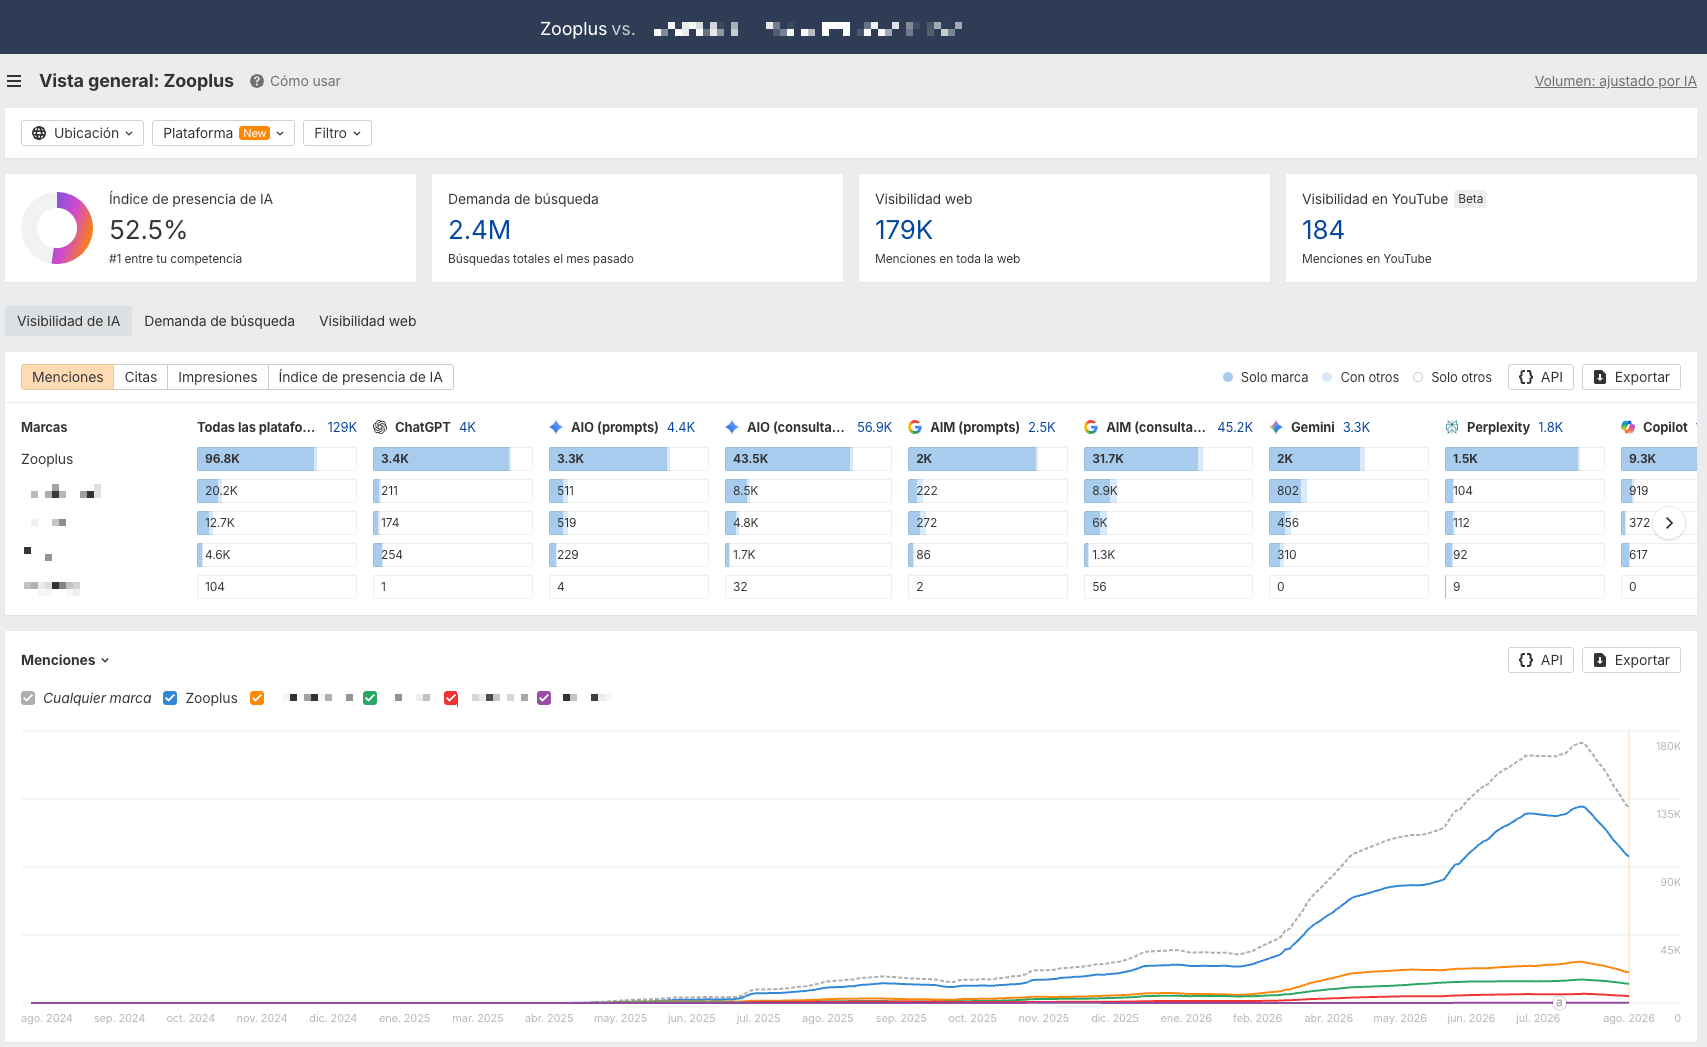Click the 802 cell in Gemini column
Screen dimensions: 1707x1047
[x=1349, y=491]
